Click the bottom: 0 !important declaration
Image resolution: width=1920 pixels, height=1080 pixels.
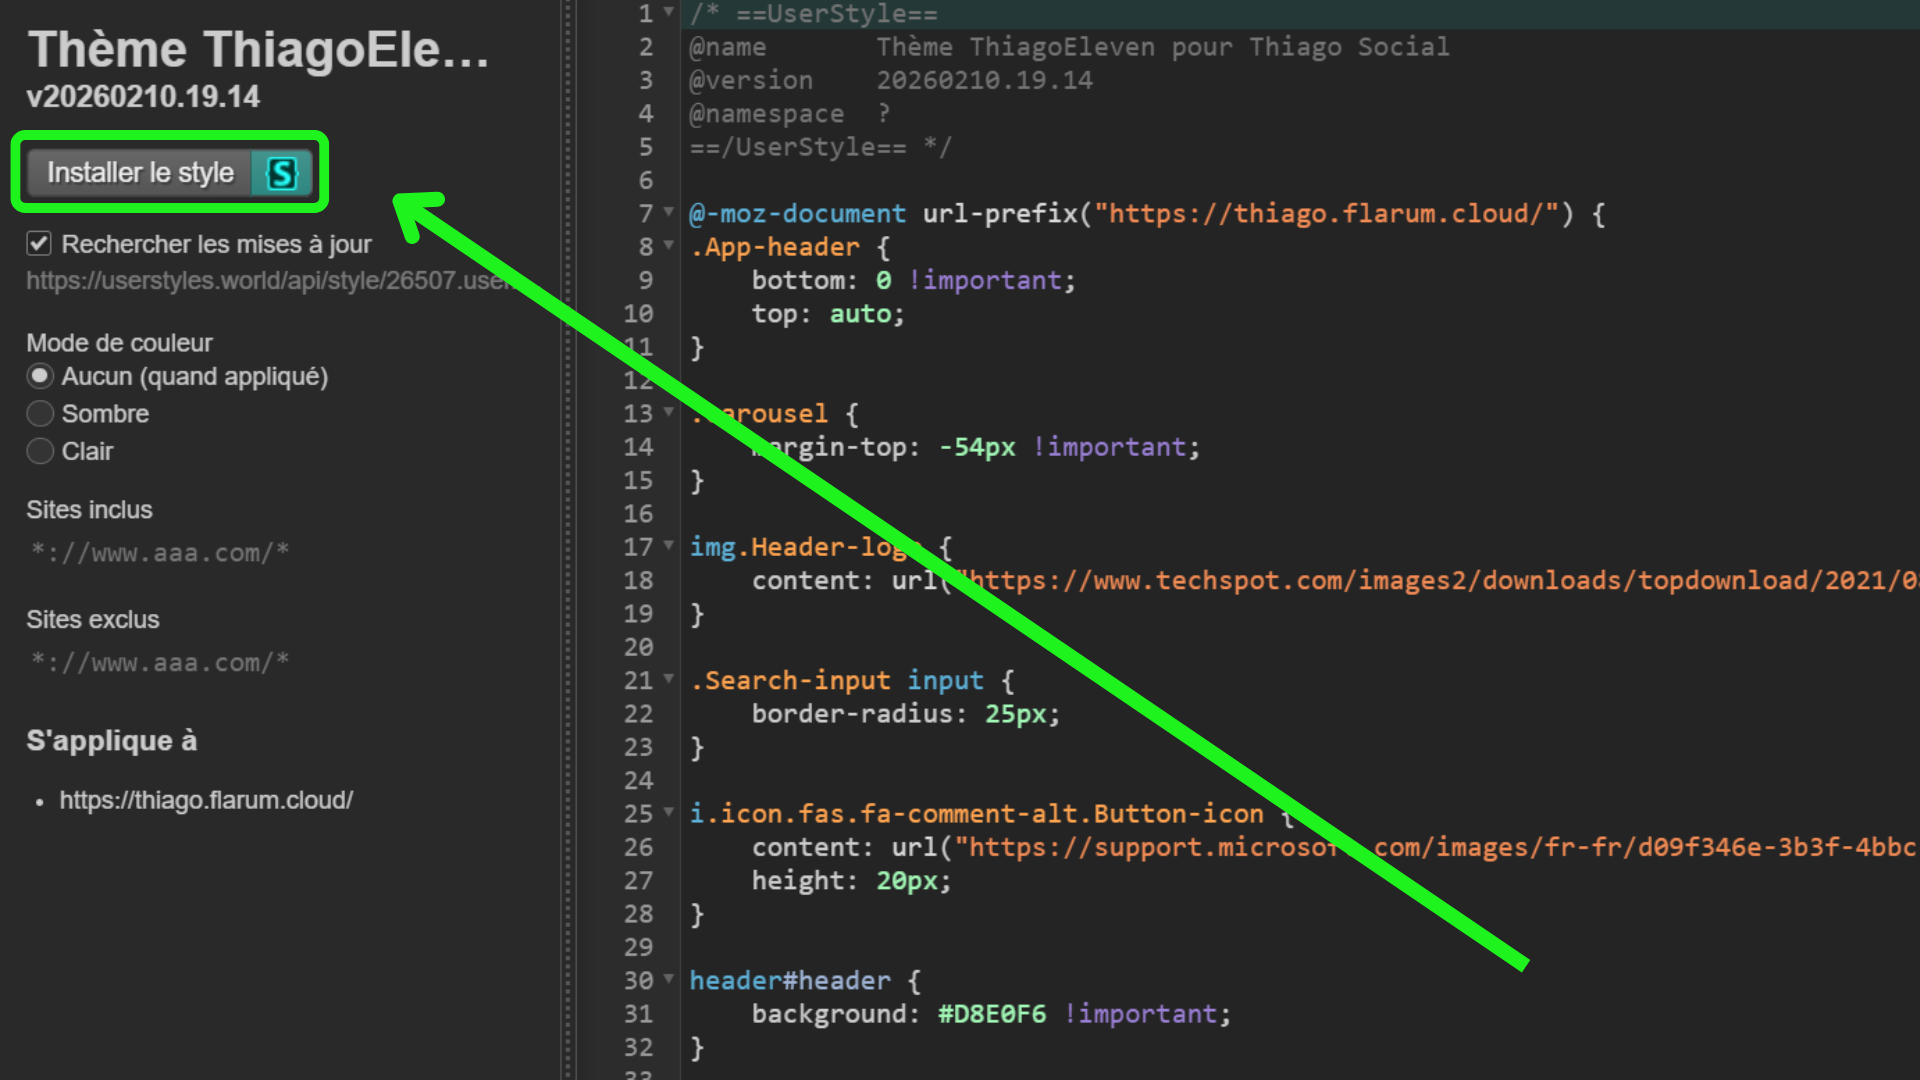913,280
